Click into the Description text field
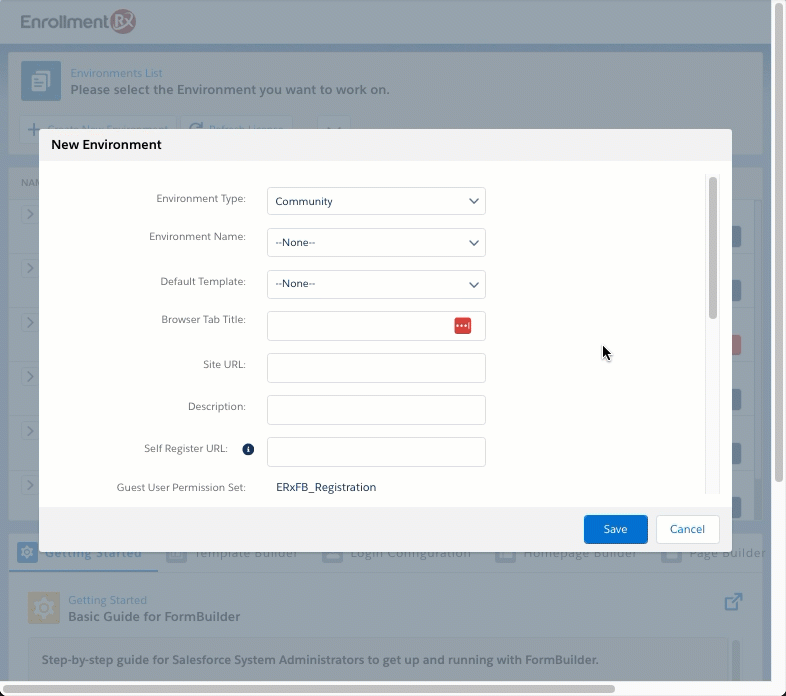Screen dimensions: 786x696 376,410
